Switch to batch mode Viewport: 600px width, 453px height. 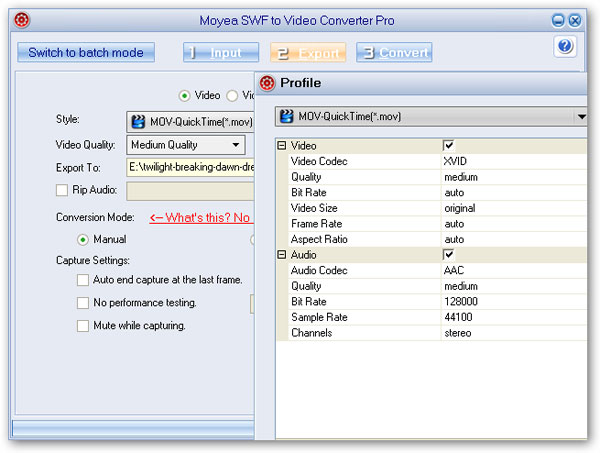(x=86, y=52)
